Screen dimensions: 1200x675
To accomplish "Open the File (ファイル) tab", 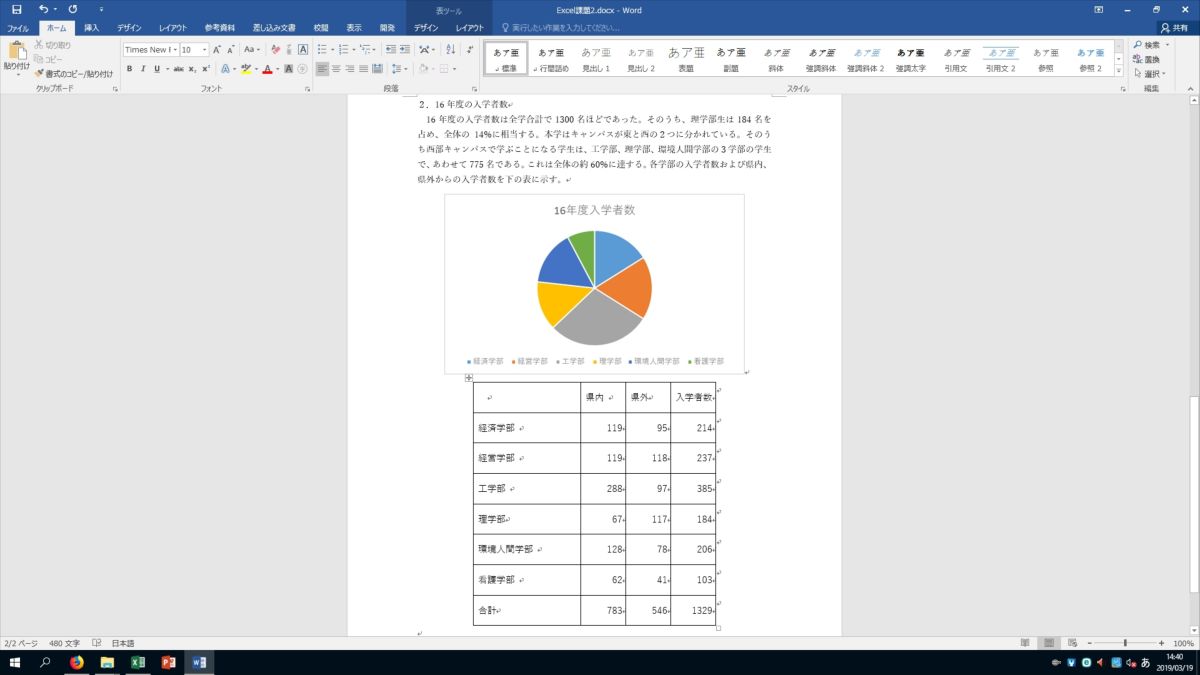I will click(x=18, y=28).
